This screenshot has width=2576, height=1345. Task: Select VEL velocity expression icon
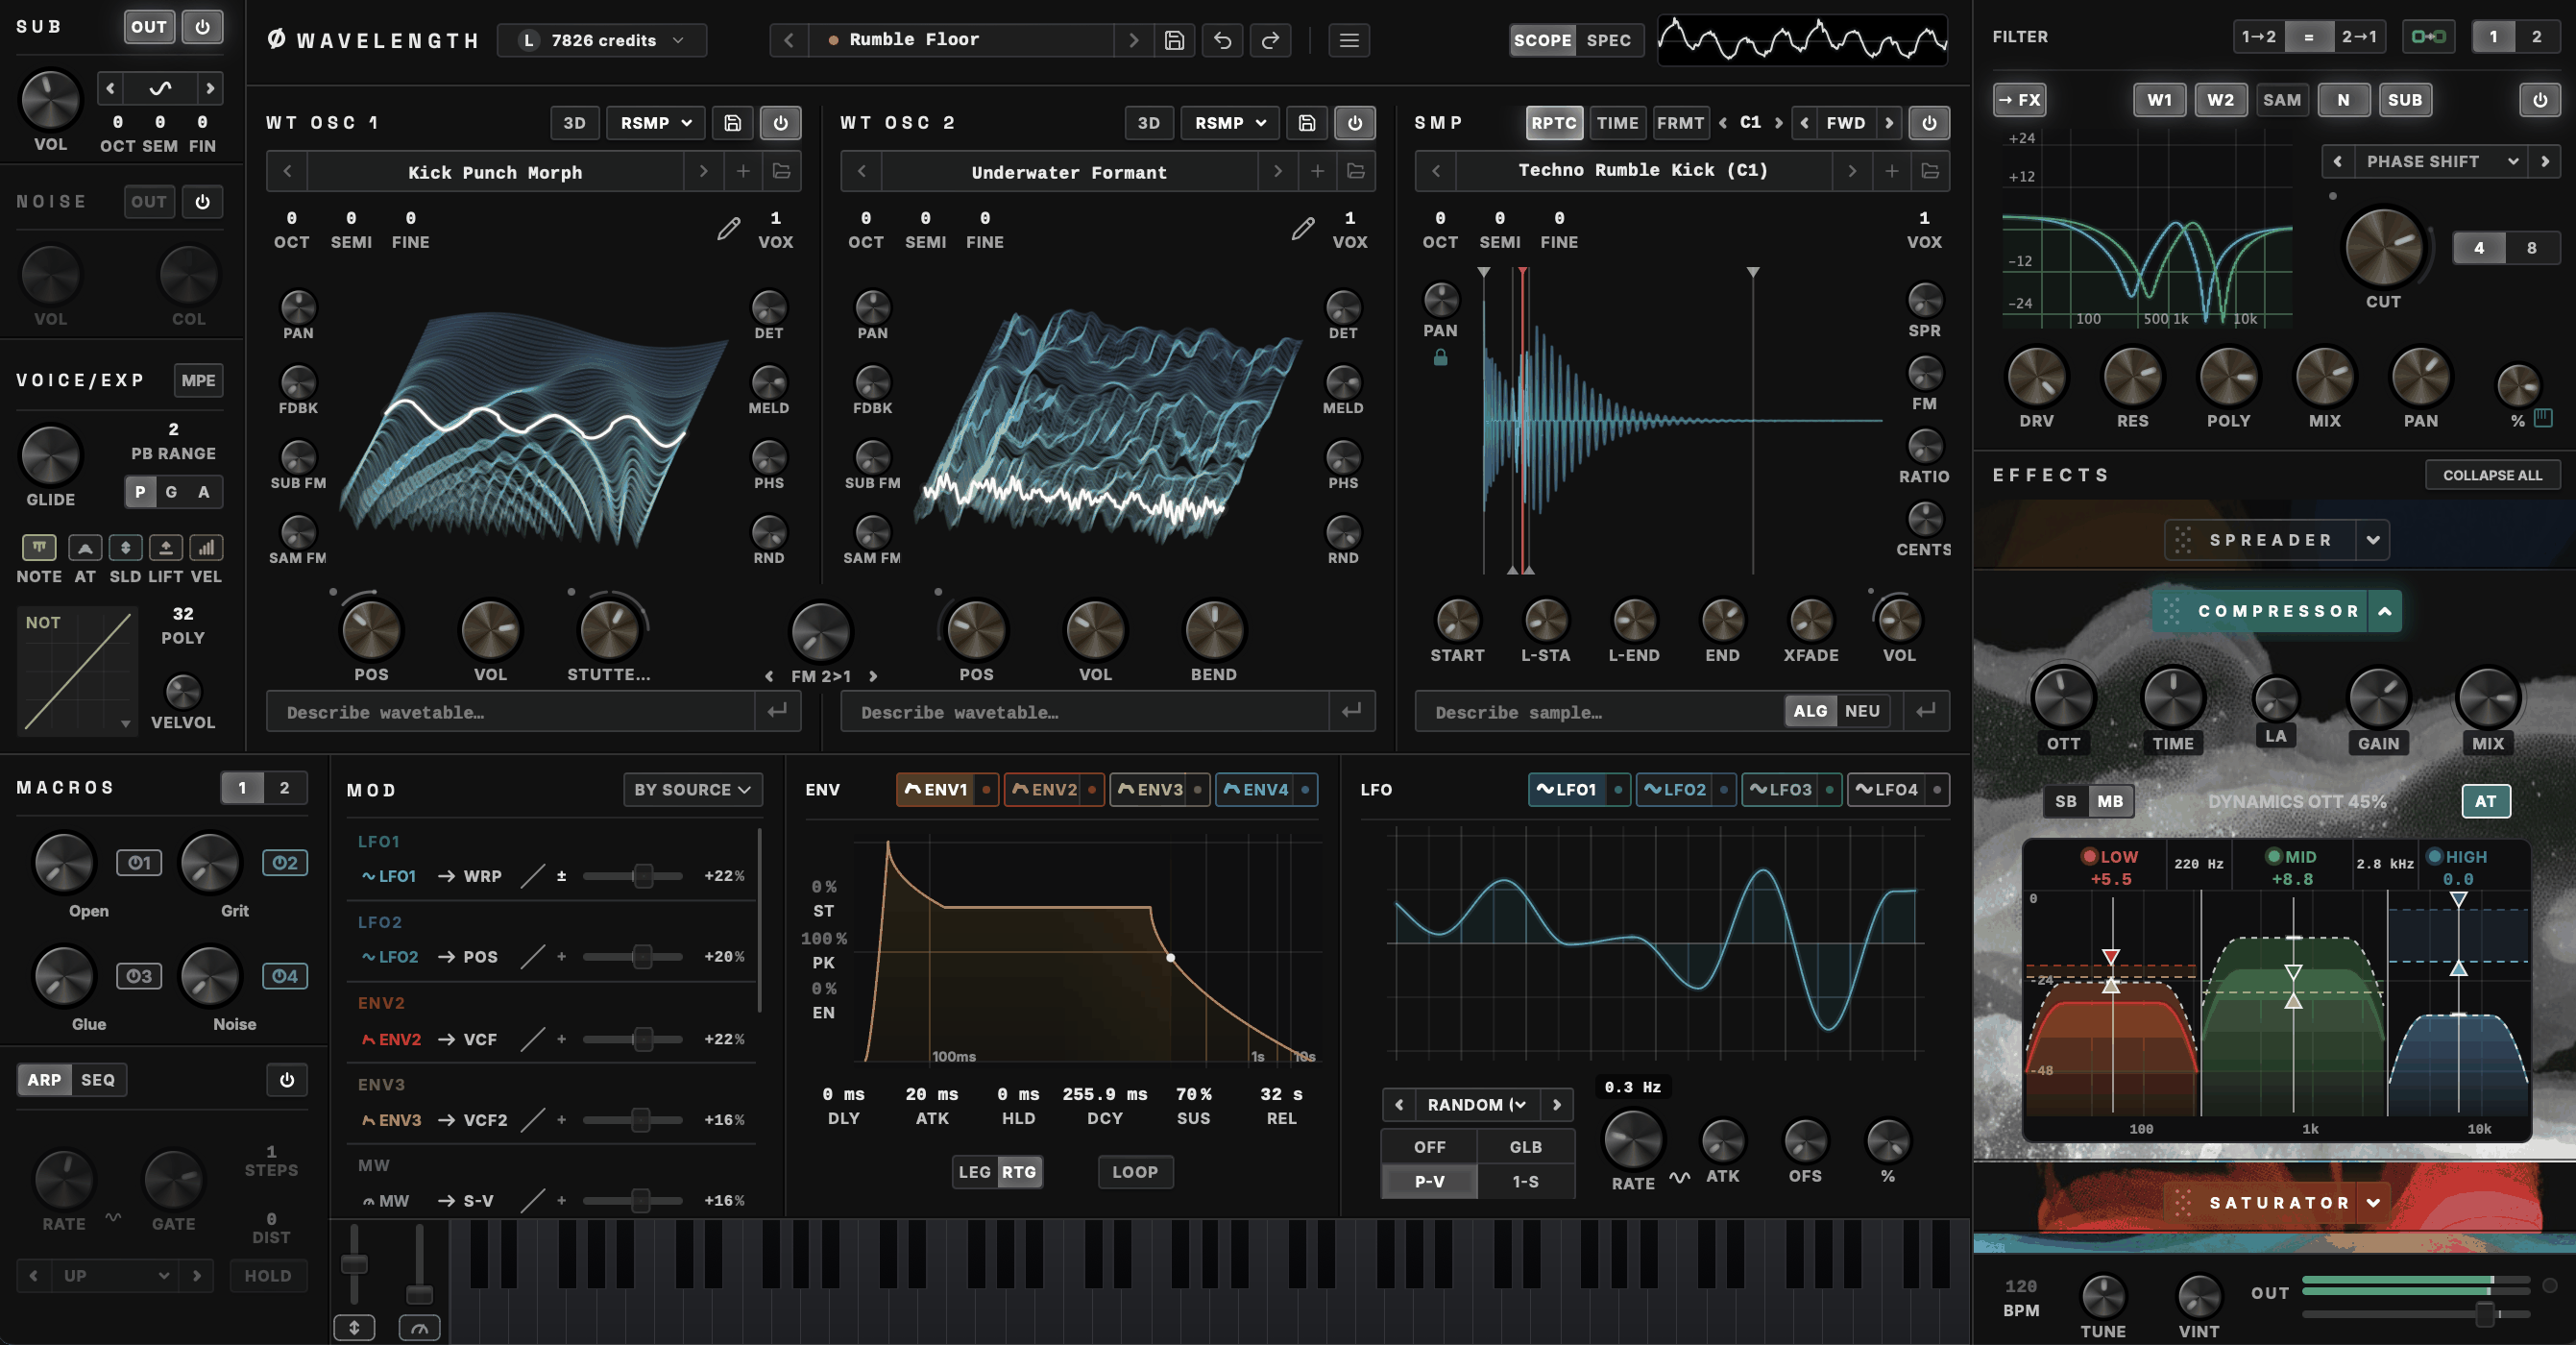[206, 547]
